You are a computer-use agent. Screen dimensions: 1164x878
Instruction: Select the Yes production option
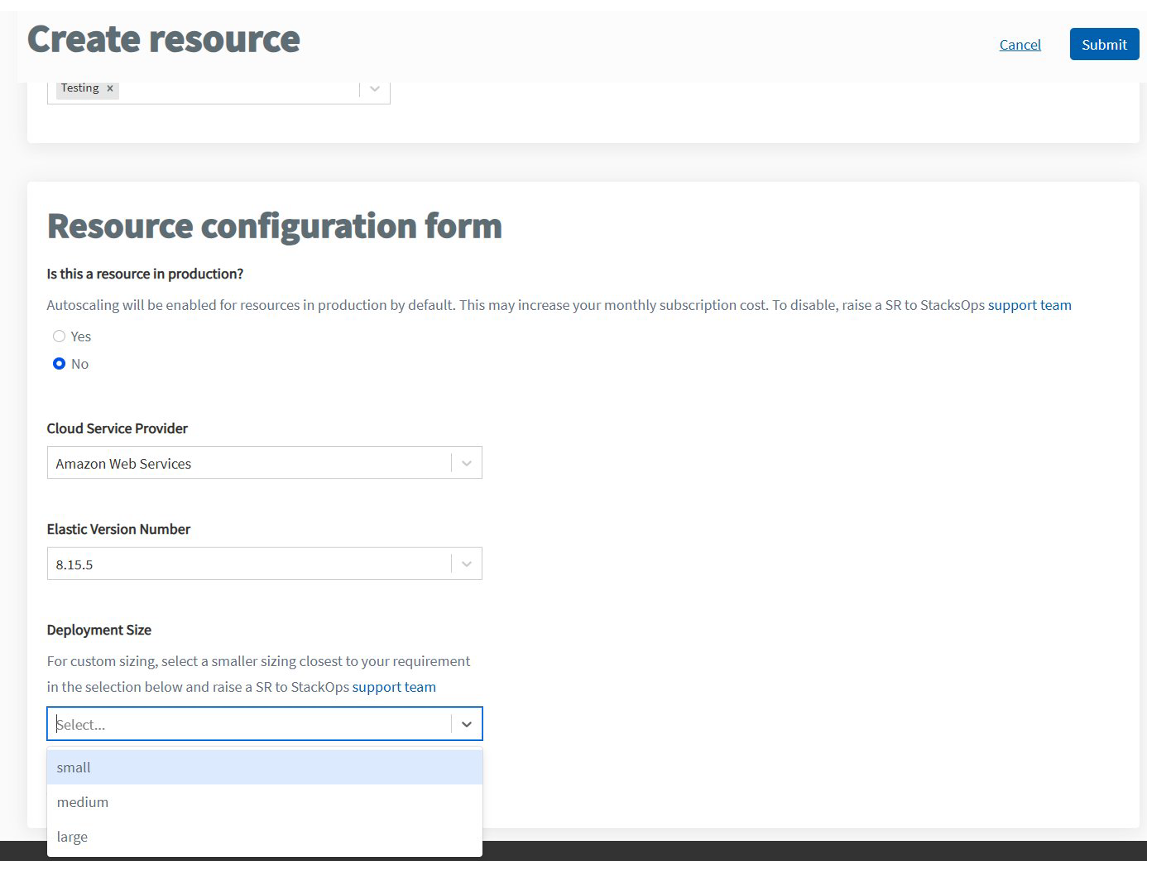tap(58, 336)
